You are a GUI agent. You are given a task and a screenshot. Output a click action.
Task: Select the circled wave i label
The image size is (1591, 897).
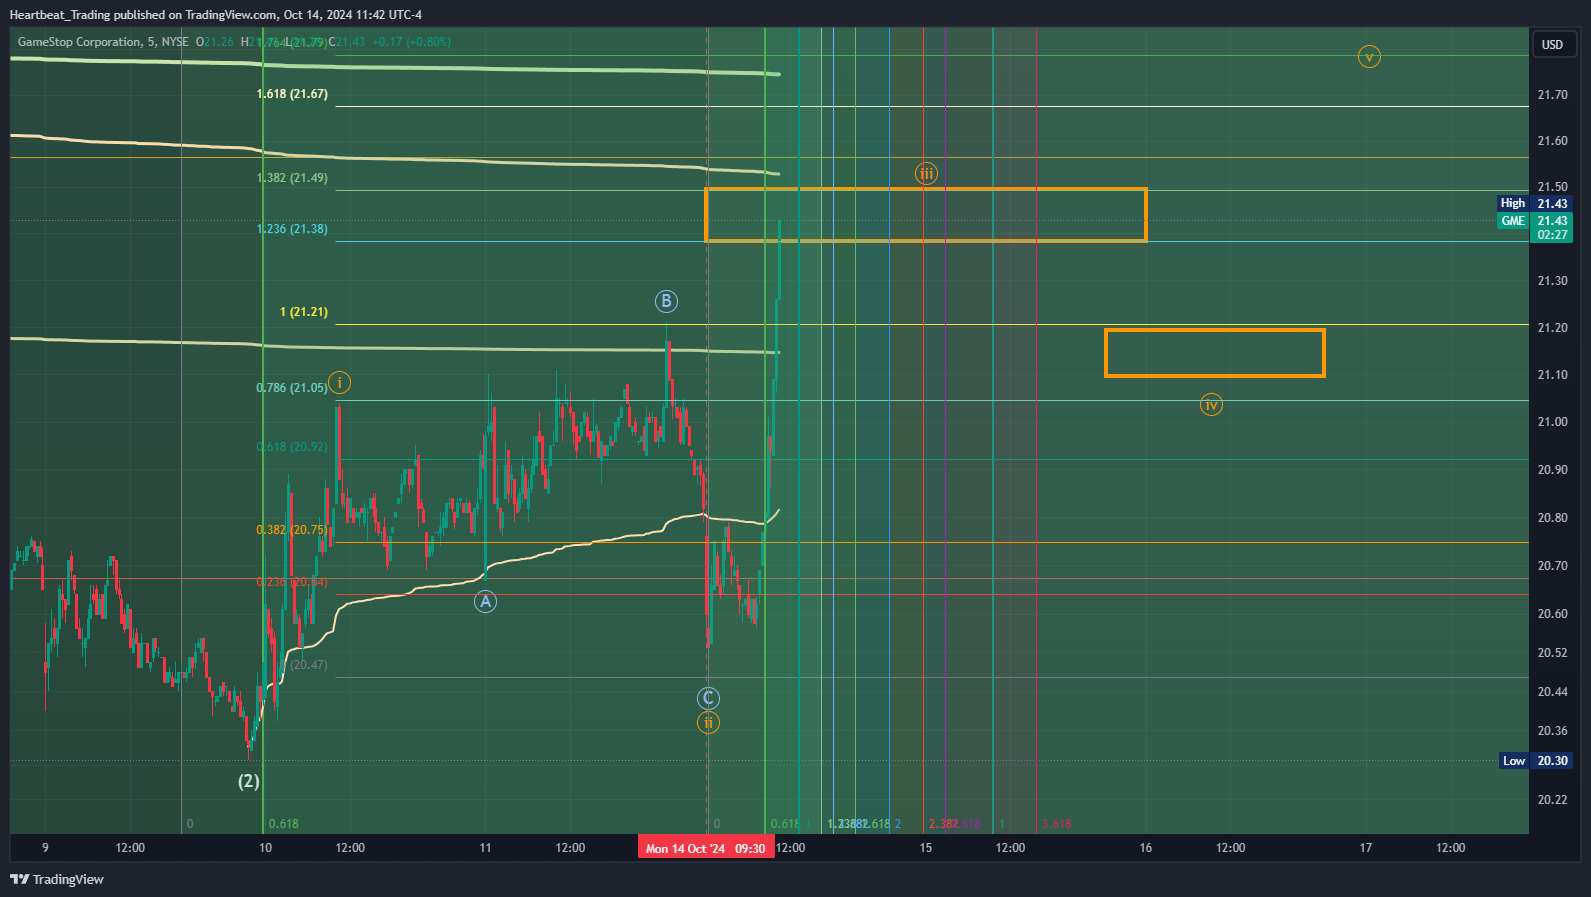[340, 382]
